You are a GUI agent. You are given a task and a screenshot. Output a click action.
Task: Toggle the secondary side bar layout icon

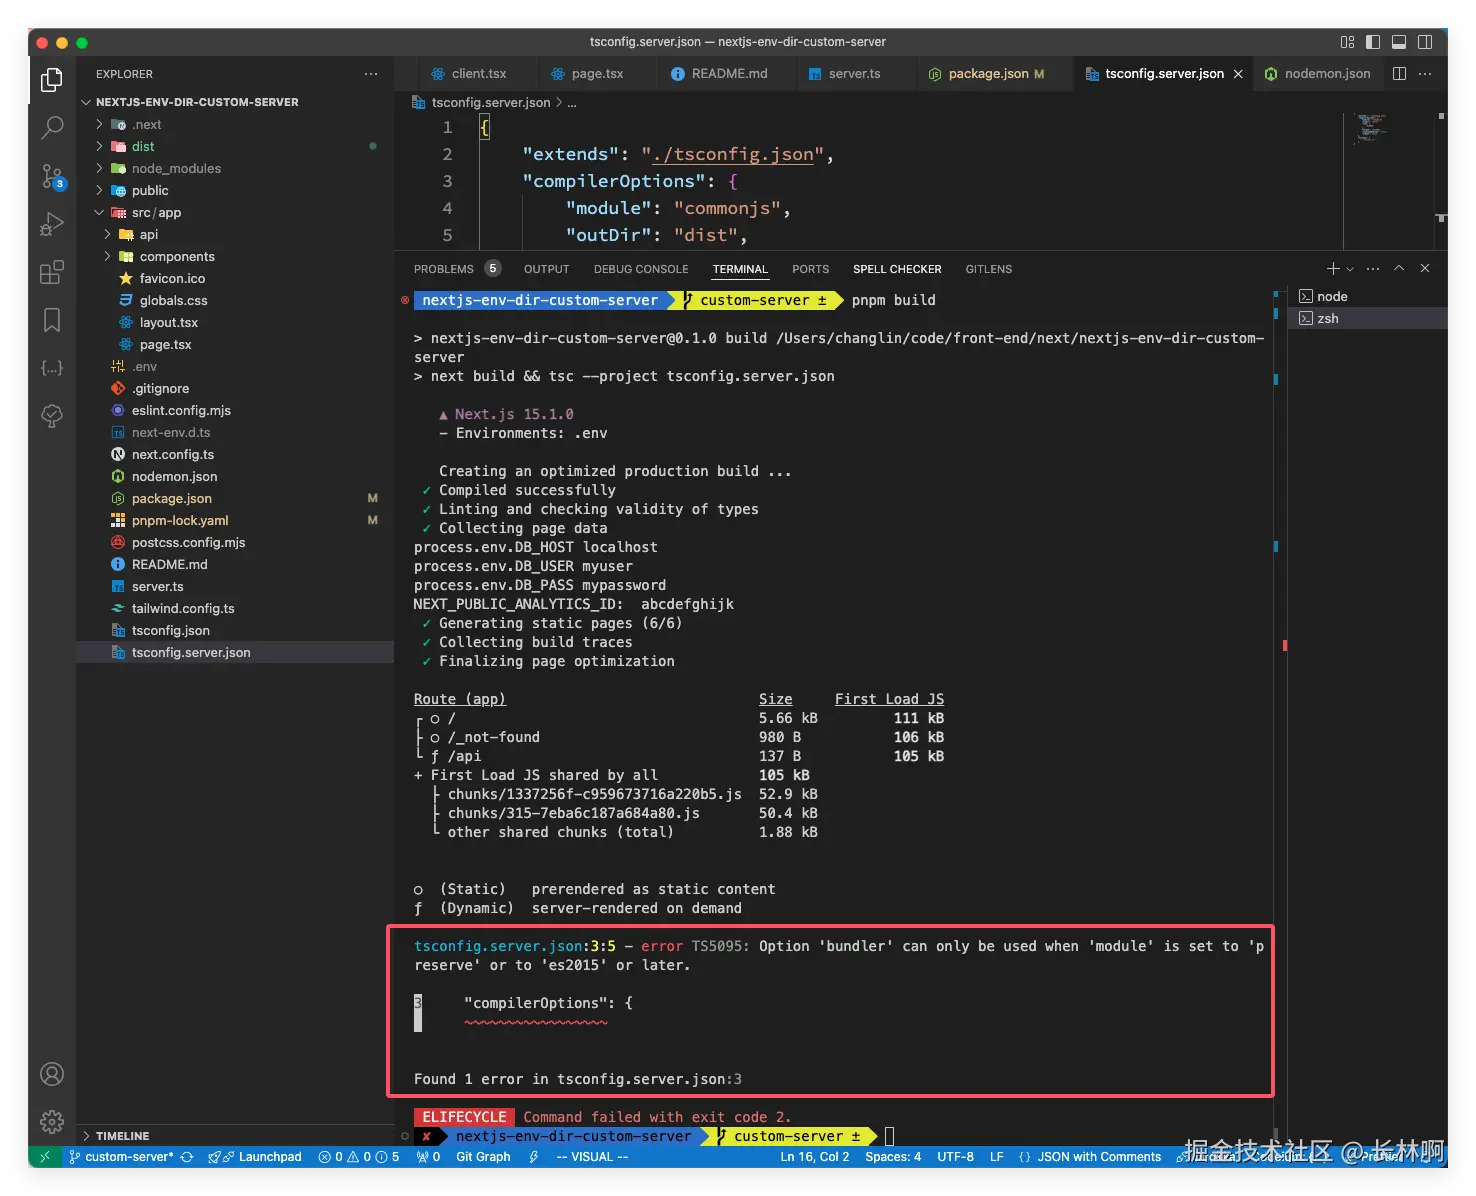point(1425,42)
